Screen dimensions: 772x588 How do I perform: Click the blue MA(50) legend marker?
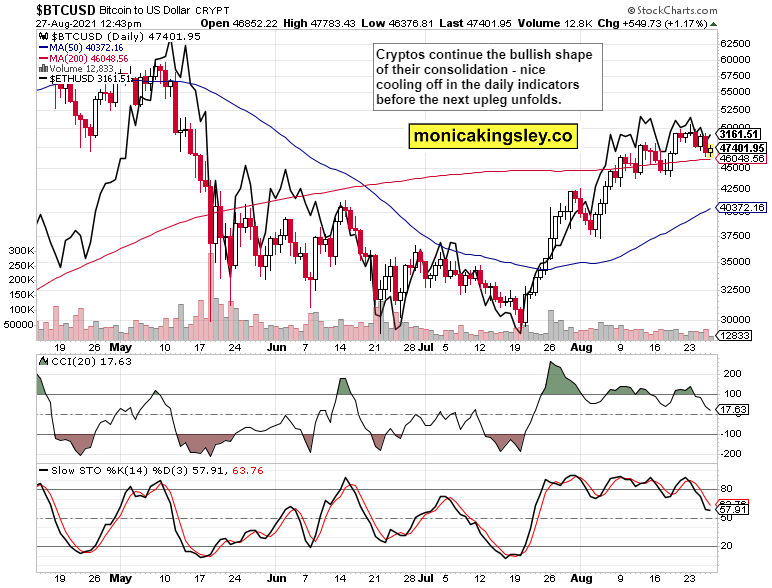(42, 46)
